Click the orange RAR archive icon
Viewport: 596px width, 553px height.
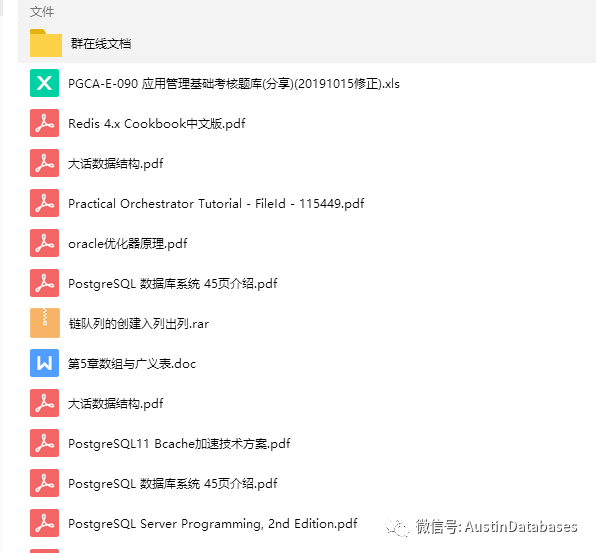pos(45,323)
